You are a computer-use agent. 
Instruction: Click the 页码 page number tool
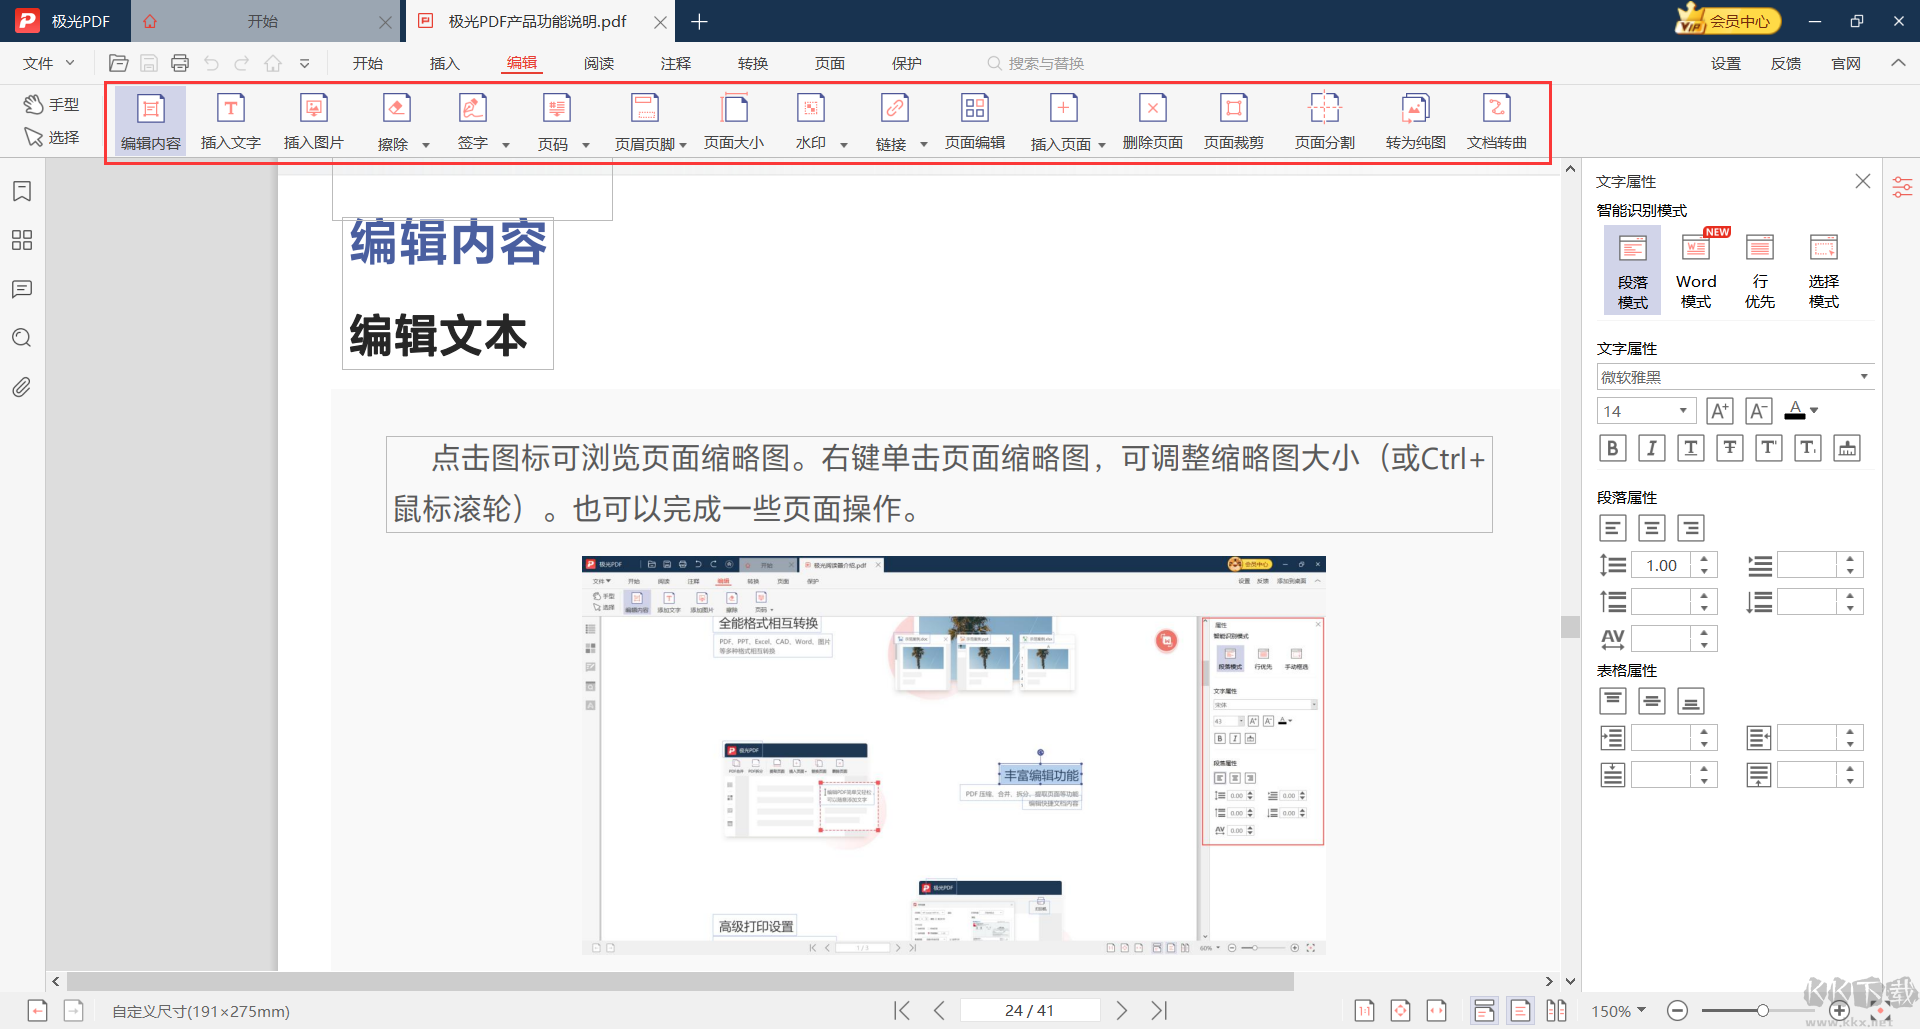(x=555, y=121)
